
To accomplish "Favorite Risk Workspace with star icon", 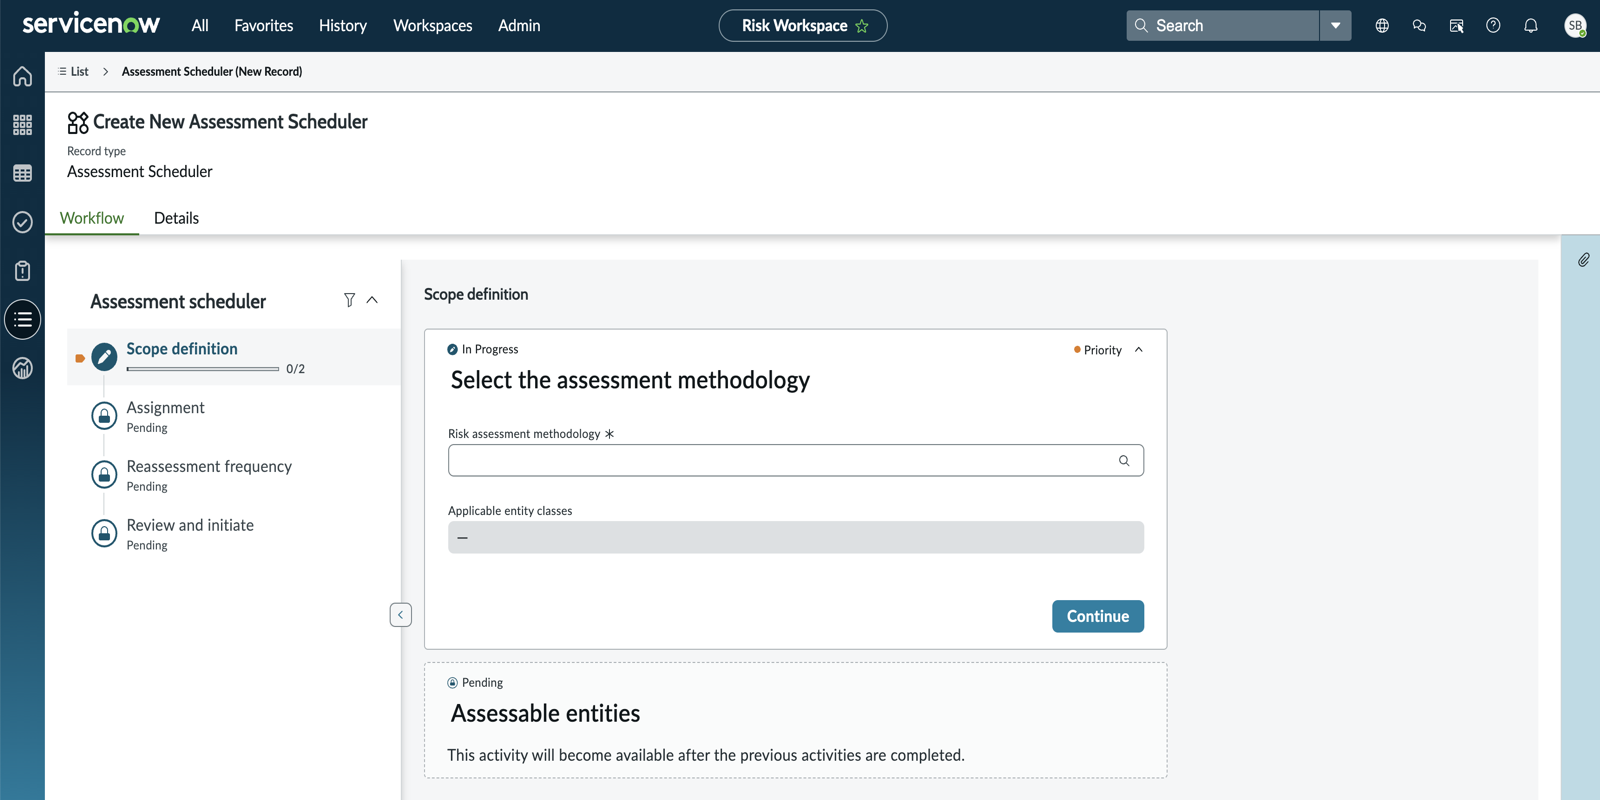I will point(862,26).
